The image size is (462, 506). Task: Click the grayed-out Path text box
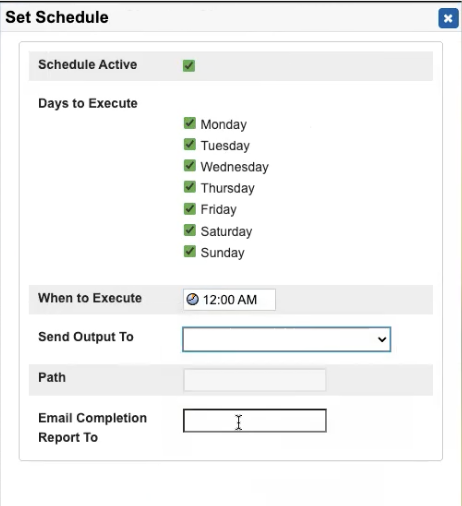pyautogui.click(x=255, y=380)
